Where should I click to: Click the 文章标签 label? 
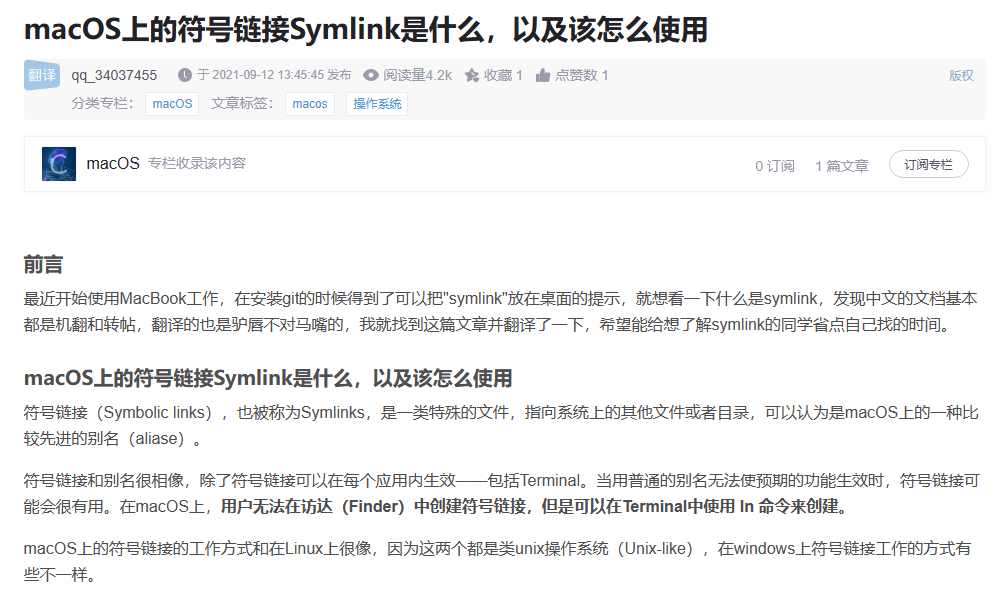point(242,103)
